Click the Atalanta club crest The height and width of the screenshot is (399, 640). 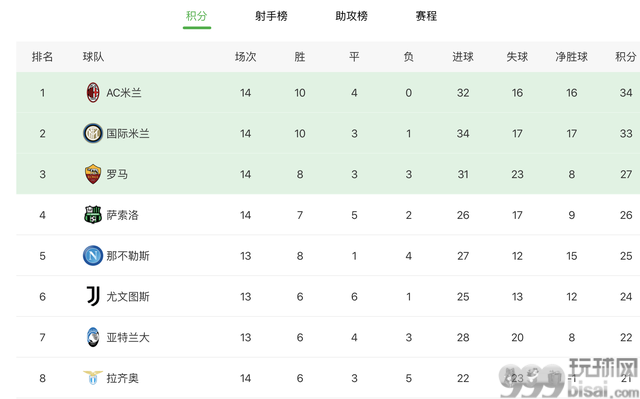click(93, 337)
